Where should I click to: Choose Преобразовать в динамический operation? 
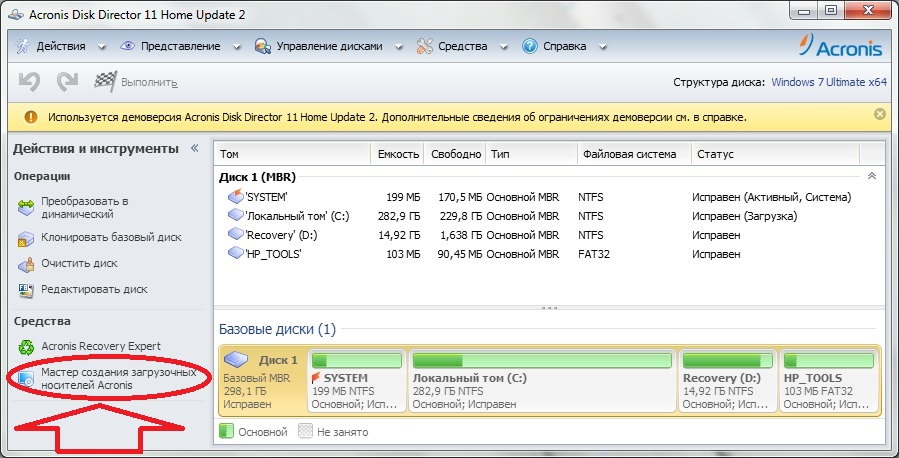85,208
